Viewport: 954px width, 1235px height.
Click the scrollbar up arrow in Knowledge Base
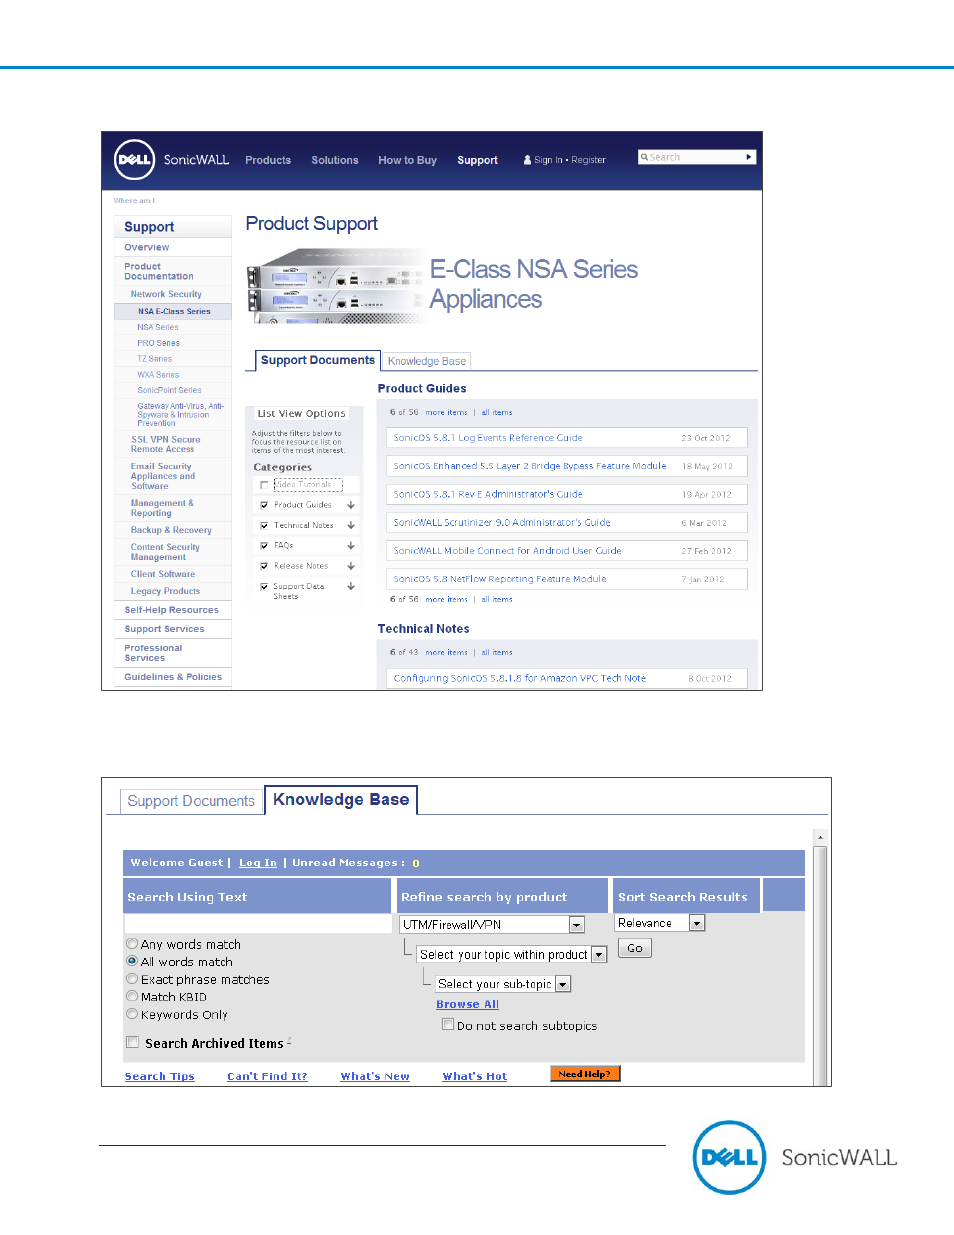click(x=820, y=837)
